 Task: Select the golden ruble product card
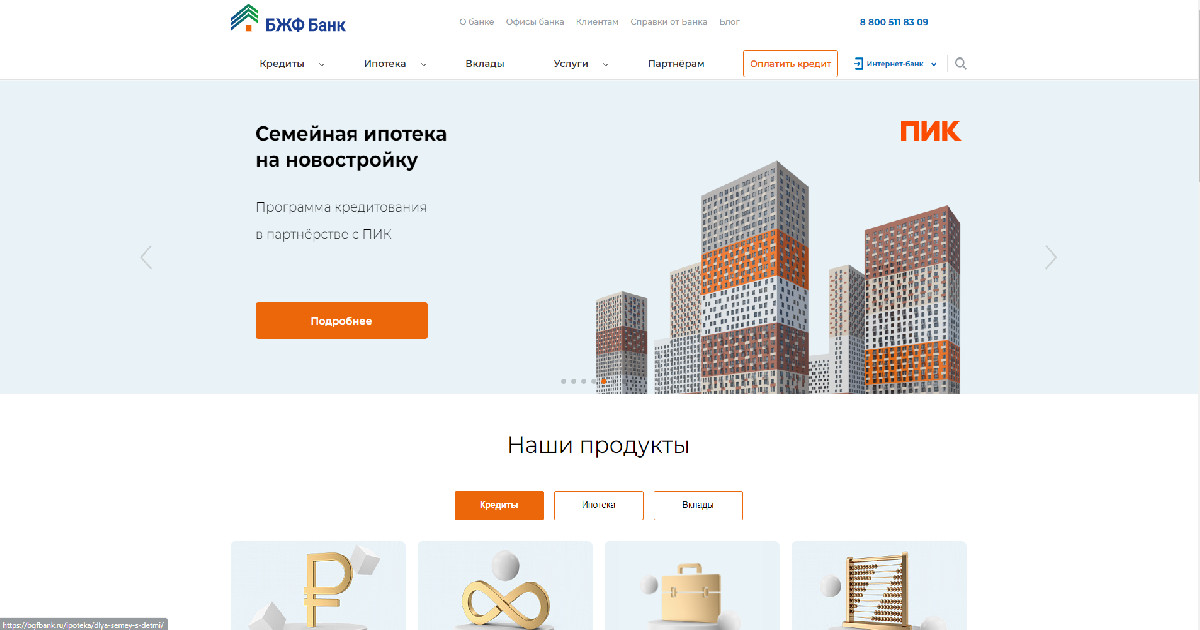[x=318, y=585]
